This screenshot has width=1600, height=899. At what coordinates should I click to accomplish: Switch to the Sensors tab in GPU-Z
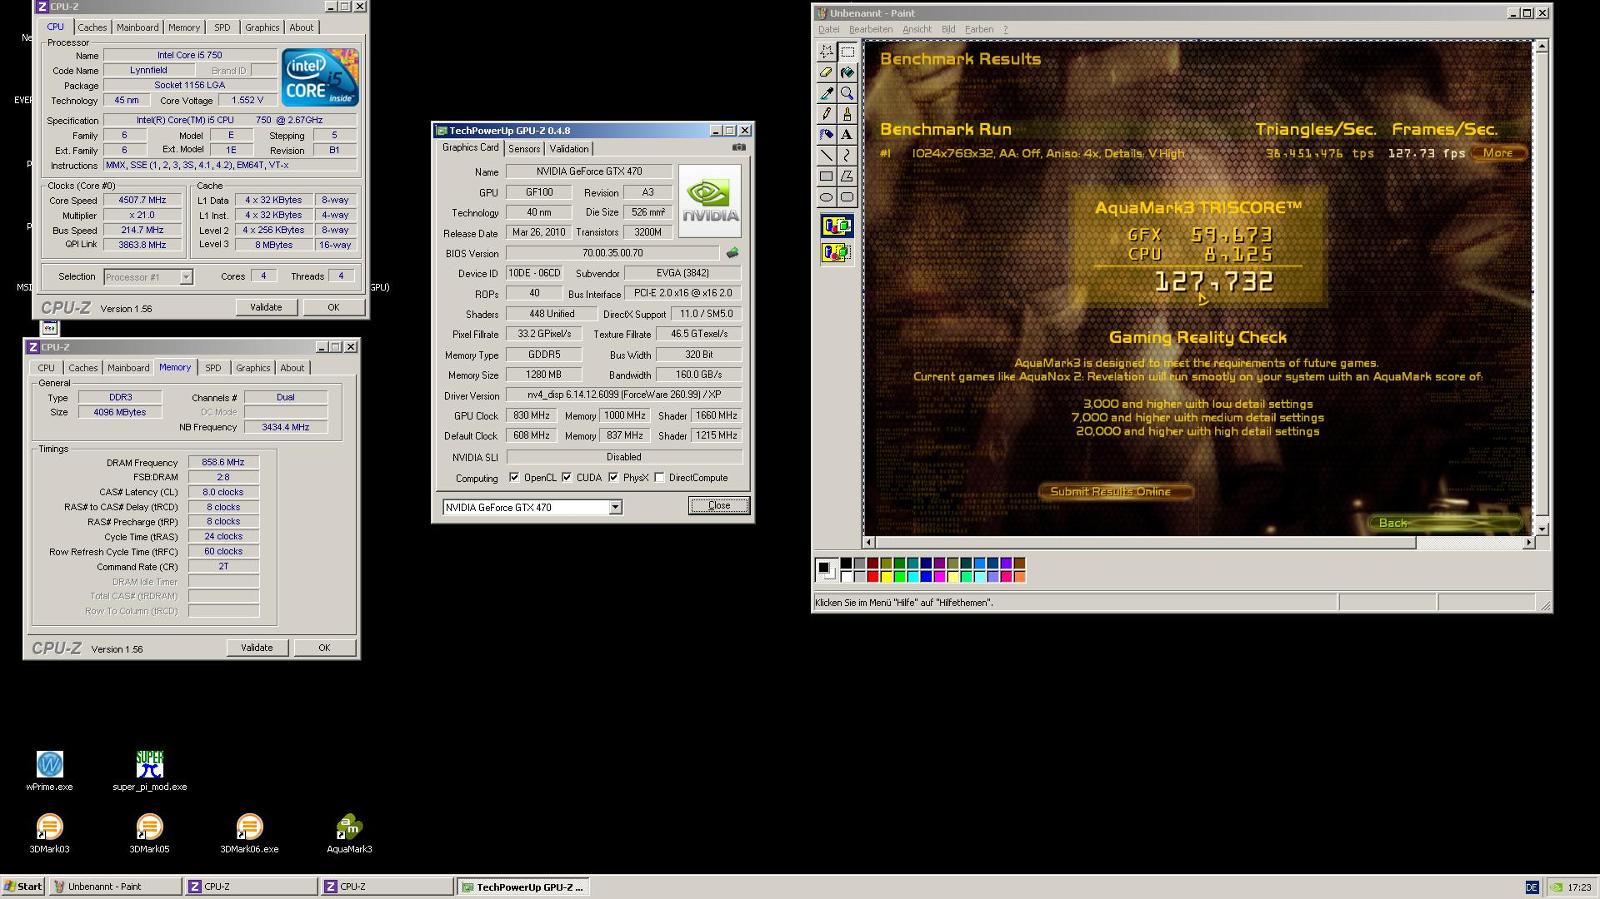[524, 149]
